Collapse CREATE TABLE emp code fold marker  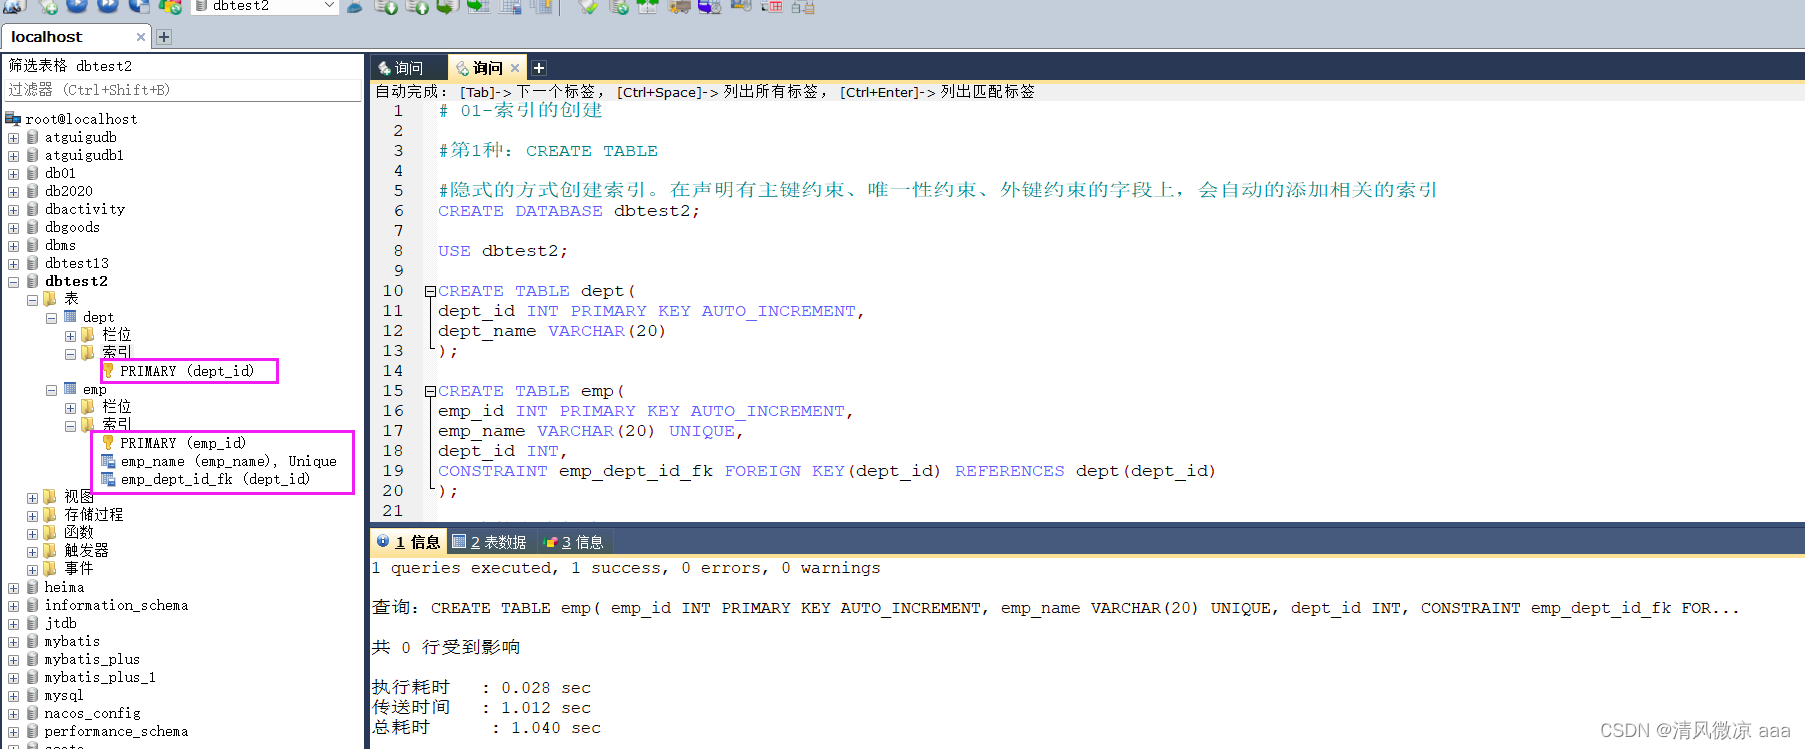[430, 391]
